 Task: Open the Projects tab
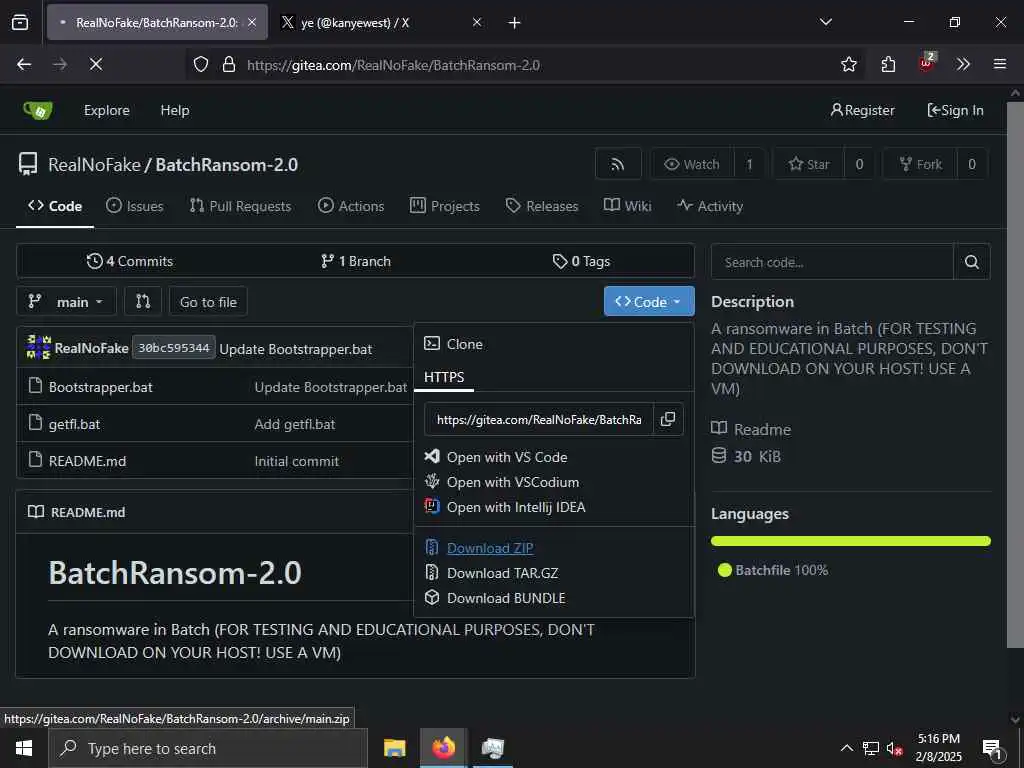point(445,206)
